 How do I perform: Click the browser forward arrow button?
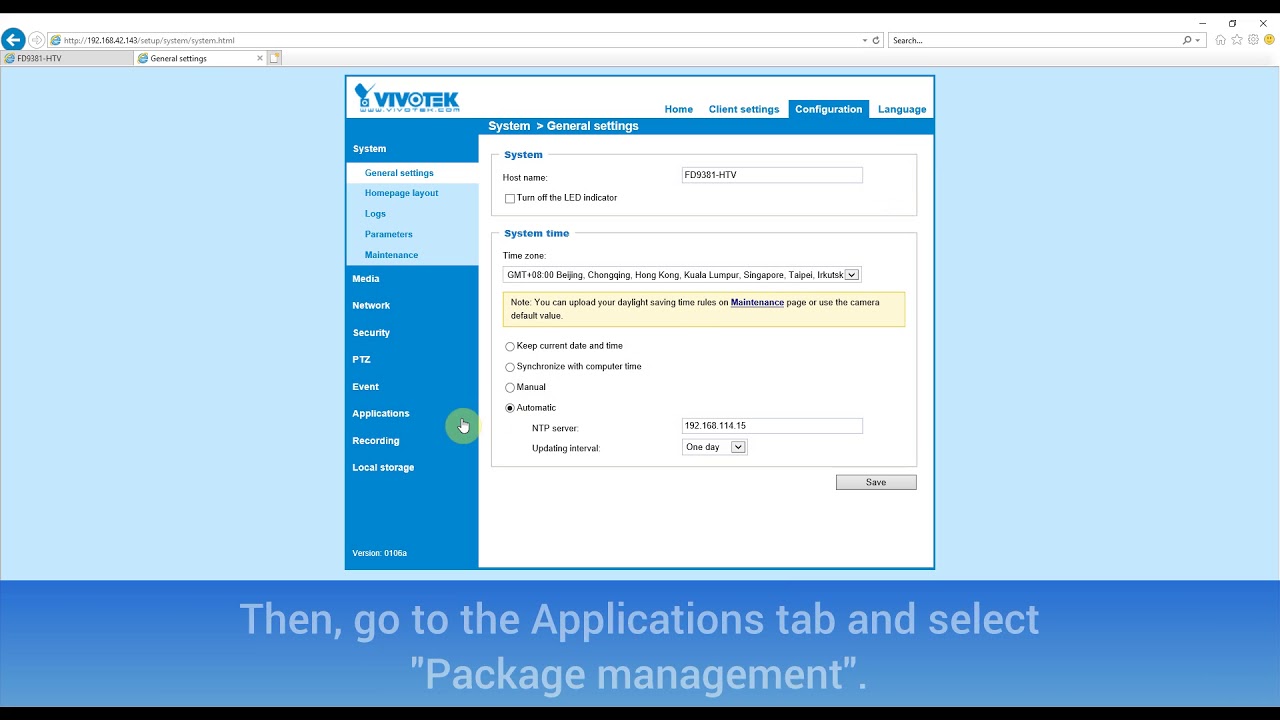pyautogui.click(x=36, y=40)
